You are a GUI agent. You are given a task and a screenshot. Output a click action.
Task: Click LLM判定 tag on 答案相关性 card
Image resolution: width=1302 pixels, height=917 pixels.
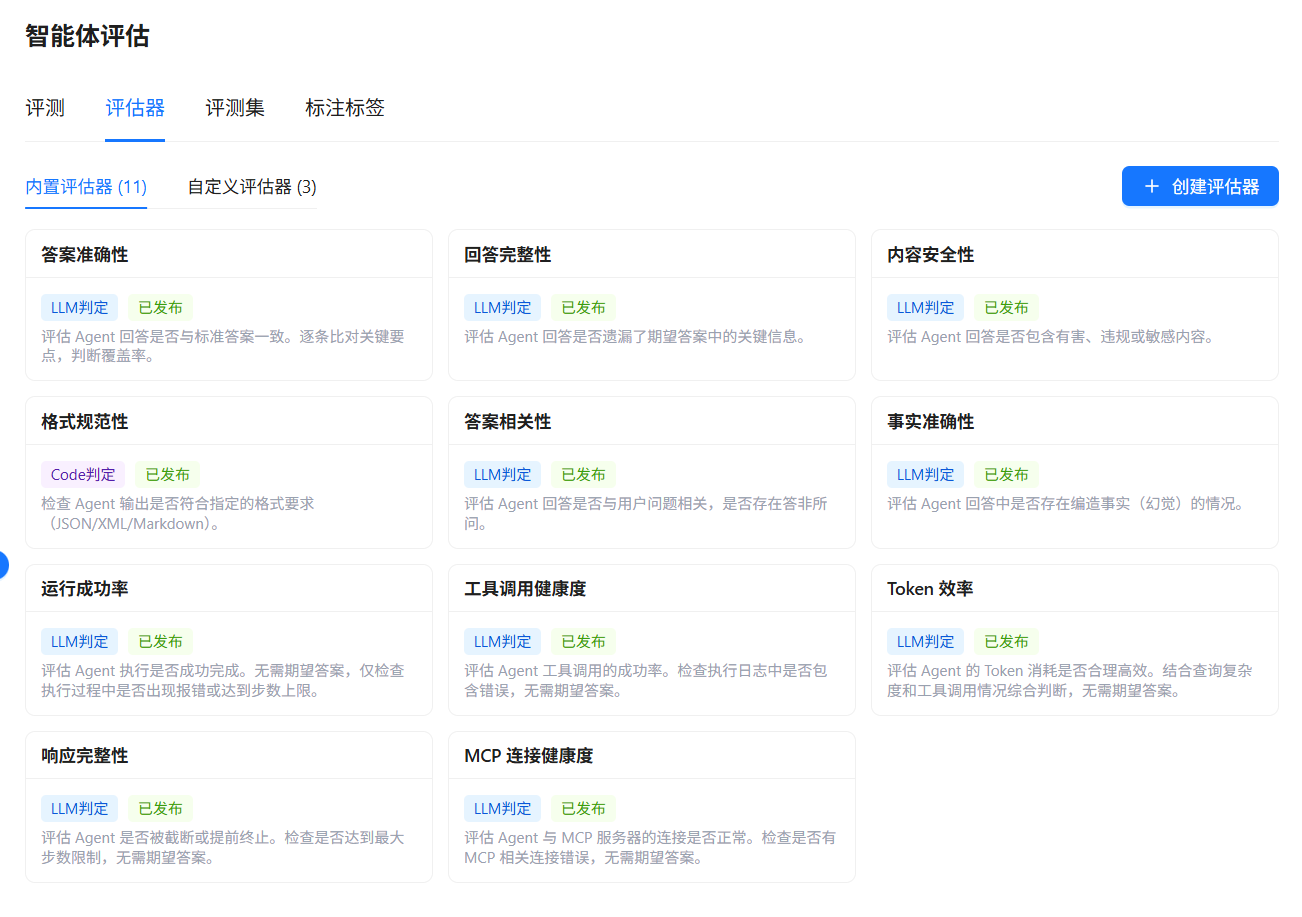click(503, 474)
